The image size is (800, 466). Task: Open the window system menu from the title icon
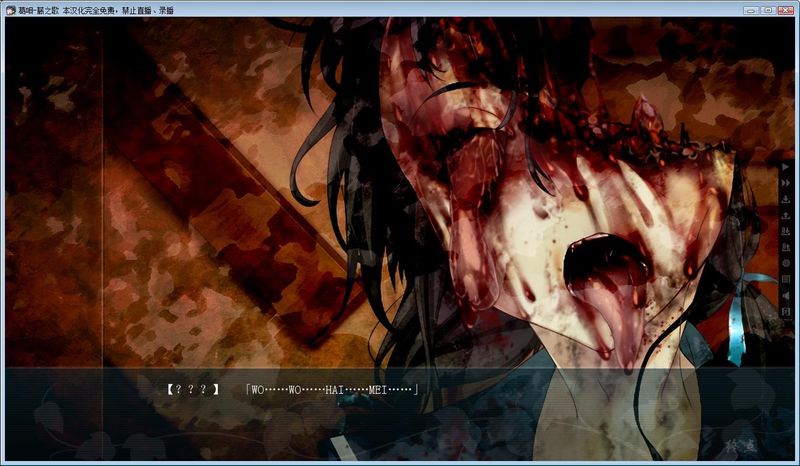tap(9, 9)
